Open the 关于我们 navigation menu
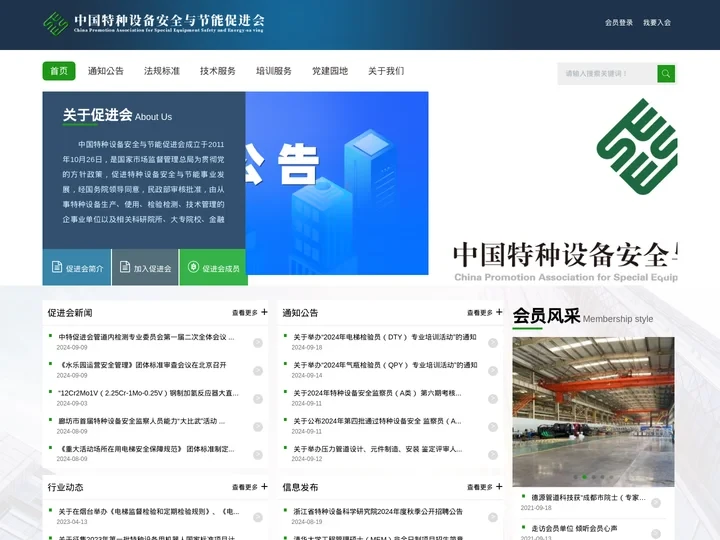Viewport: 720px width, 540px height. 386,71
